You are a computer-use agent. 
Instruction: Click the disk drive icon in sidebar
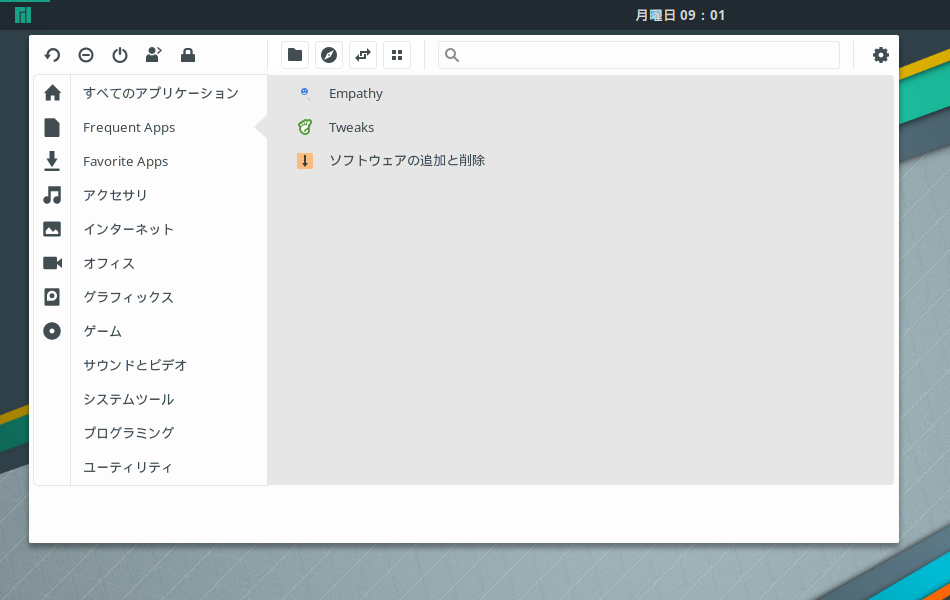52,297
